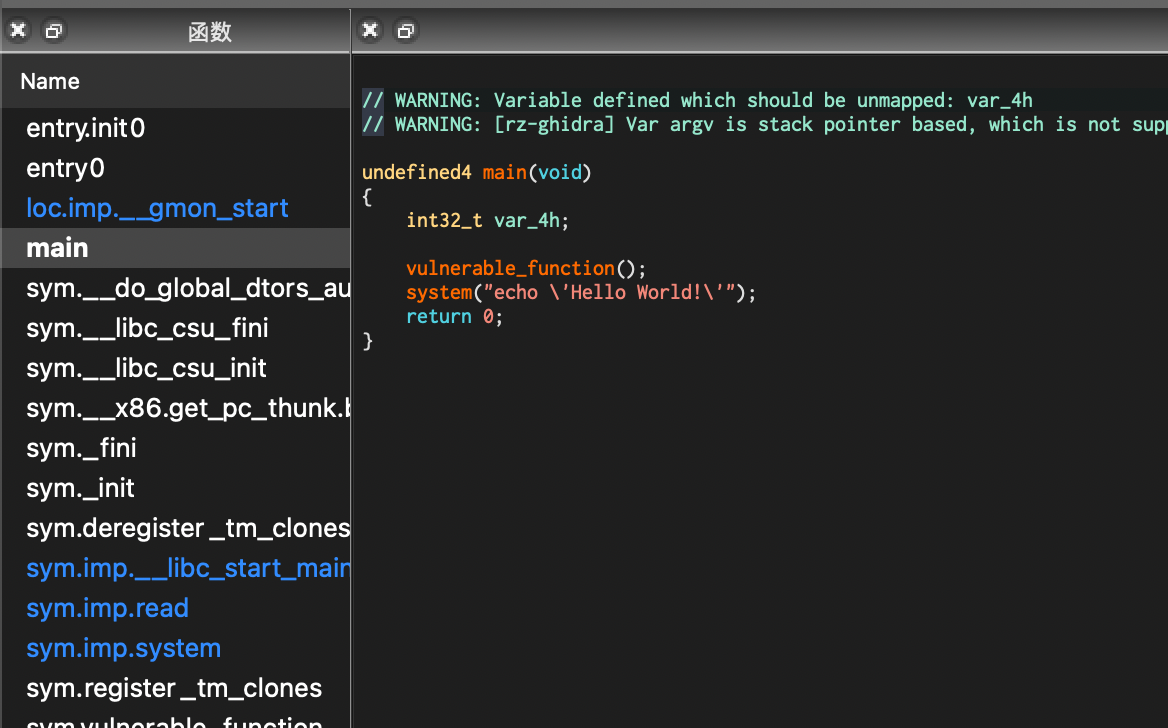This screenshot has height=728, width=1168.
Task: Select sym.__x86.get_pc_thunk function entry
Action: (187, 408)
